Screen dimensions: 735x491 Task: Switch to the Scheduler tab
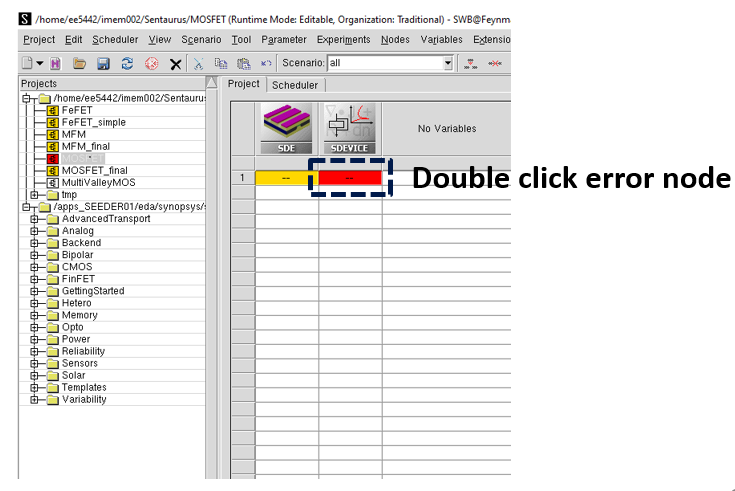tap(295, 85)
